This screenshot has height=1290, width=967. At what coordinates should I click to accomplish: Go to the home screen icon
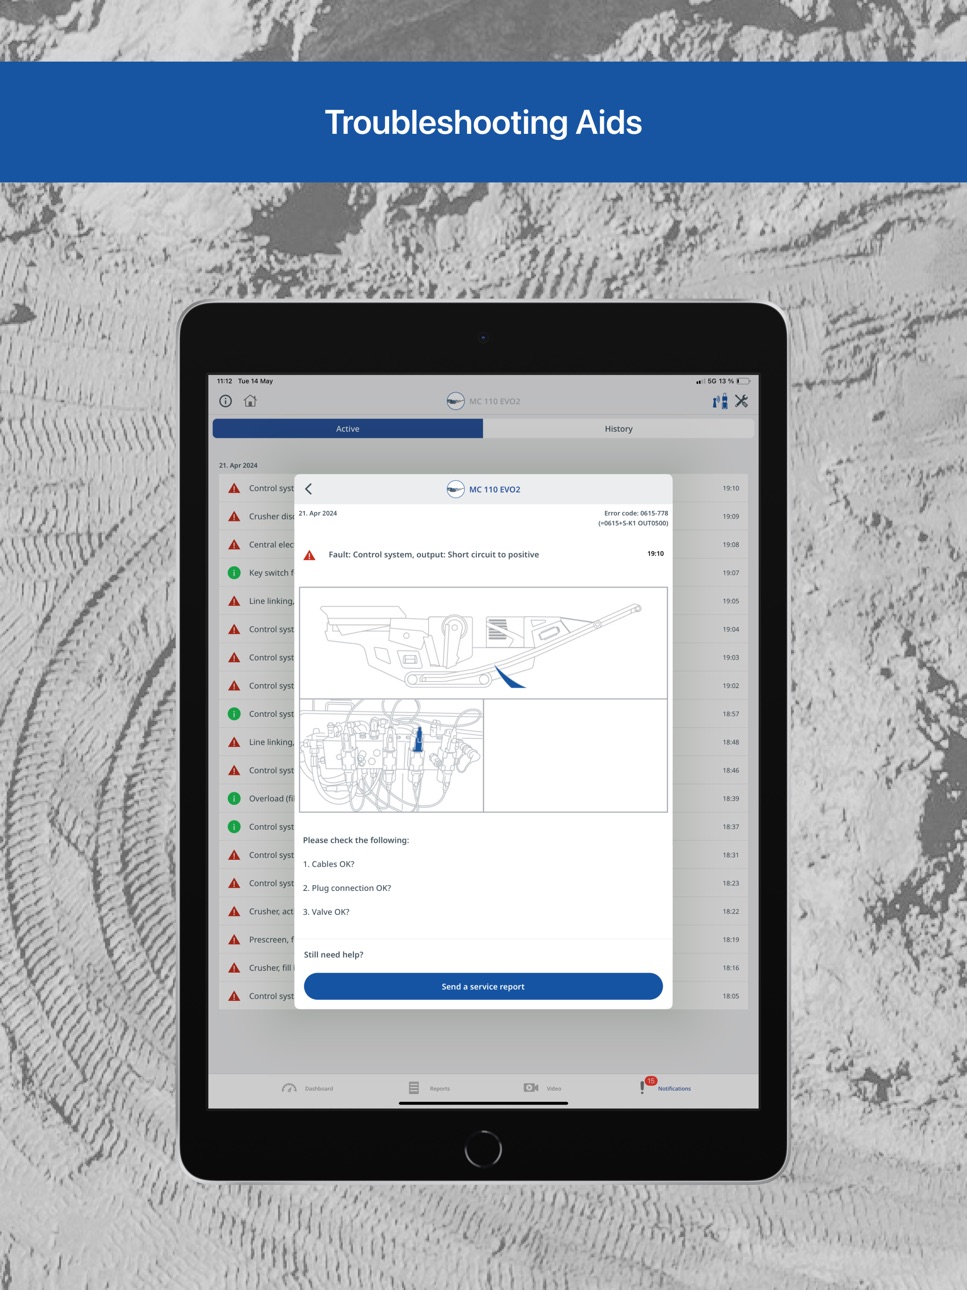point(250,401)
